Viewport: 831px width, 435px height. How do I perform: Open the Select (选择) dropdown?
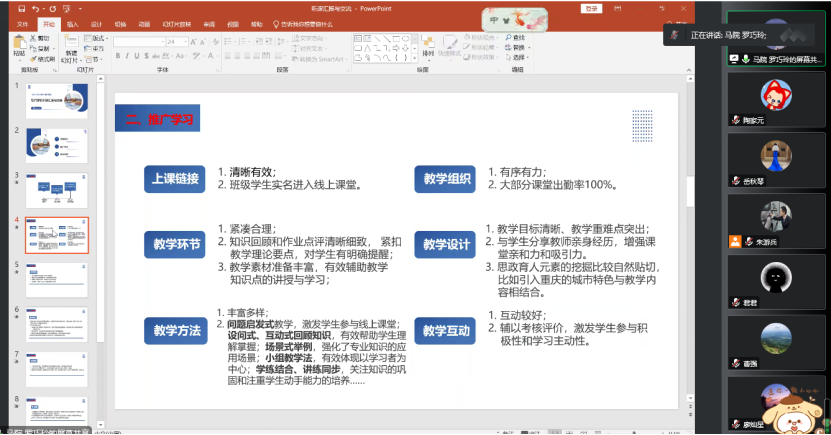517,57
